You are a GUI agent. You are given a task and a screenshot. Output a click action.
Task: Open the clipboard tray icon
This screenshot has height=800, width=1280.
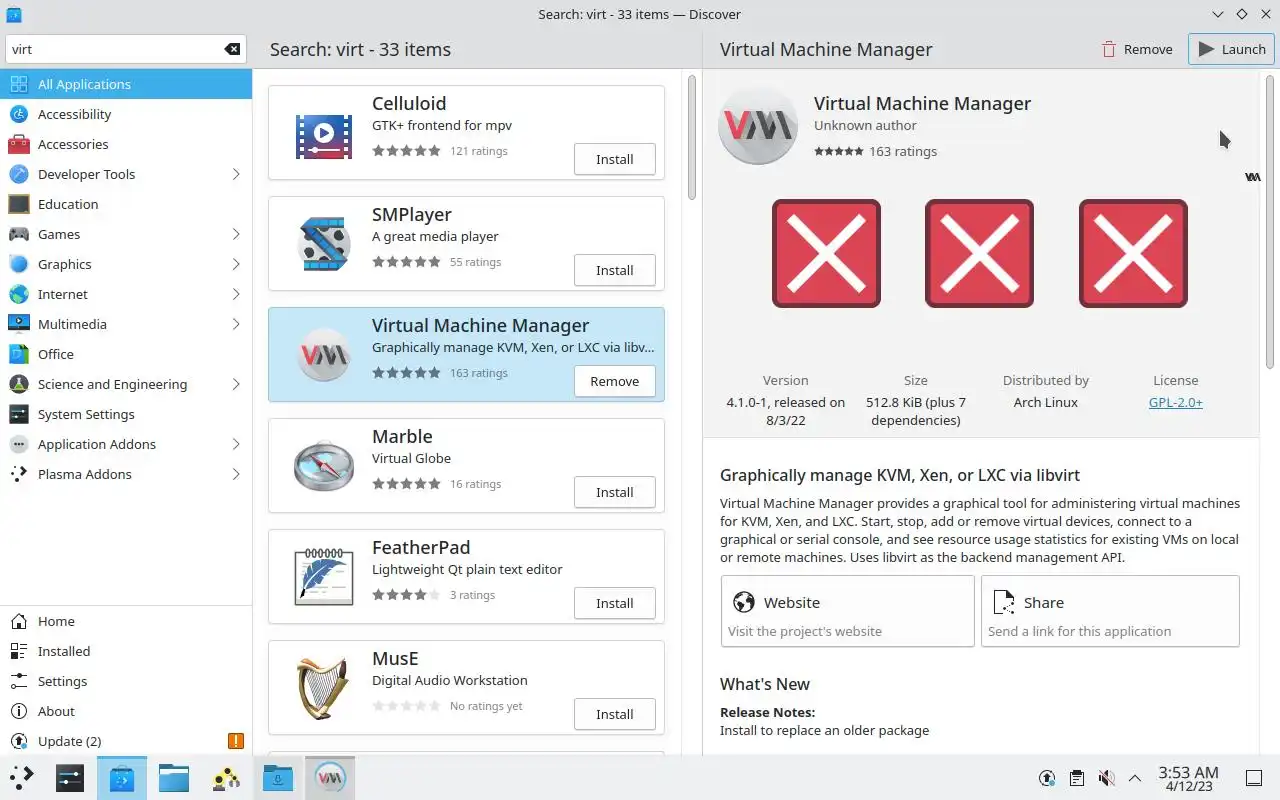(1076, 778)
